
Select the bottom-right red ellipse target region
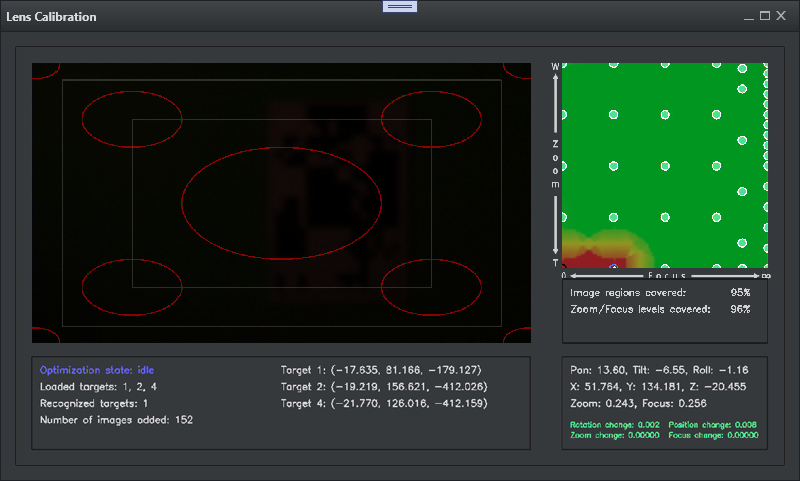[x=431, y=286]
